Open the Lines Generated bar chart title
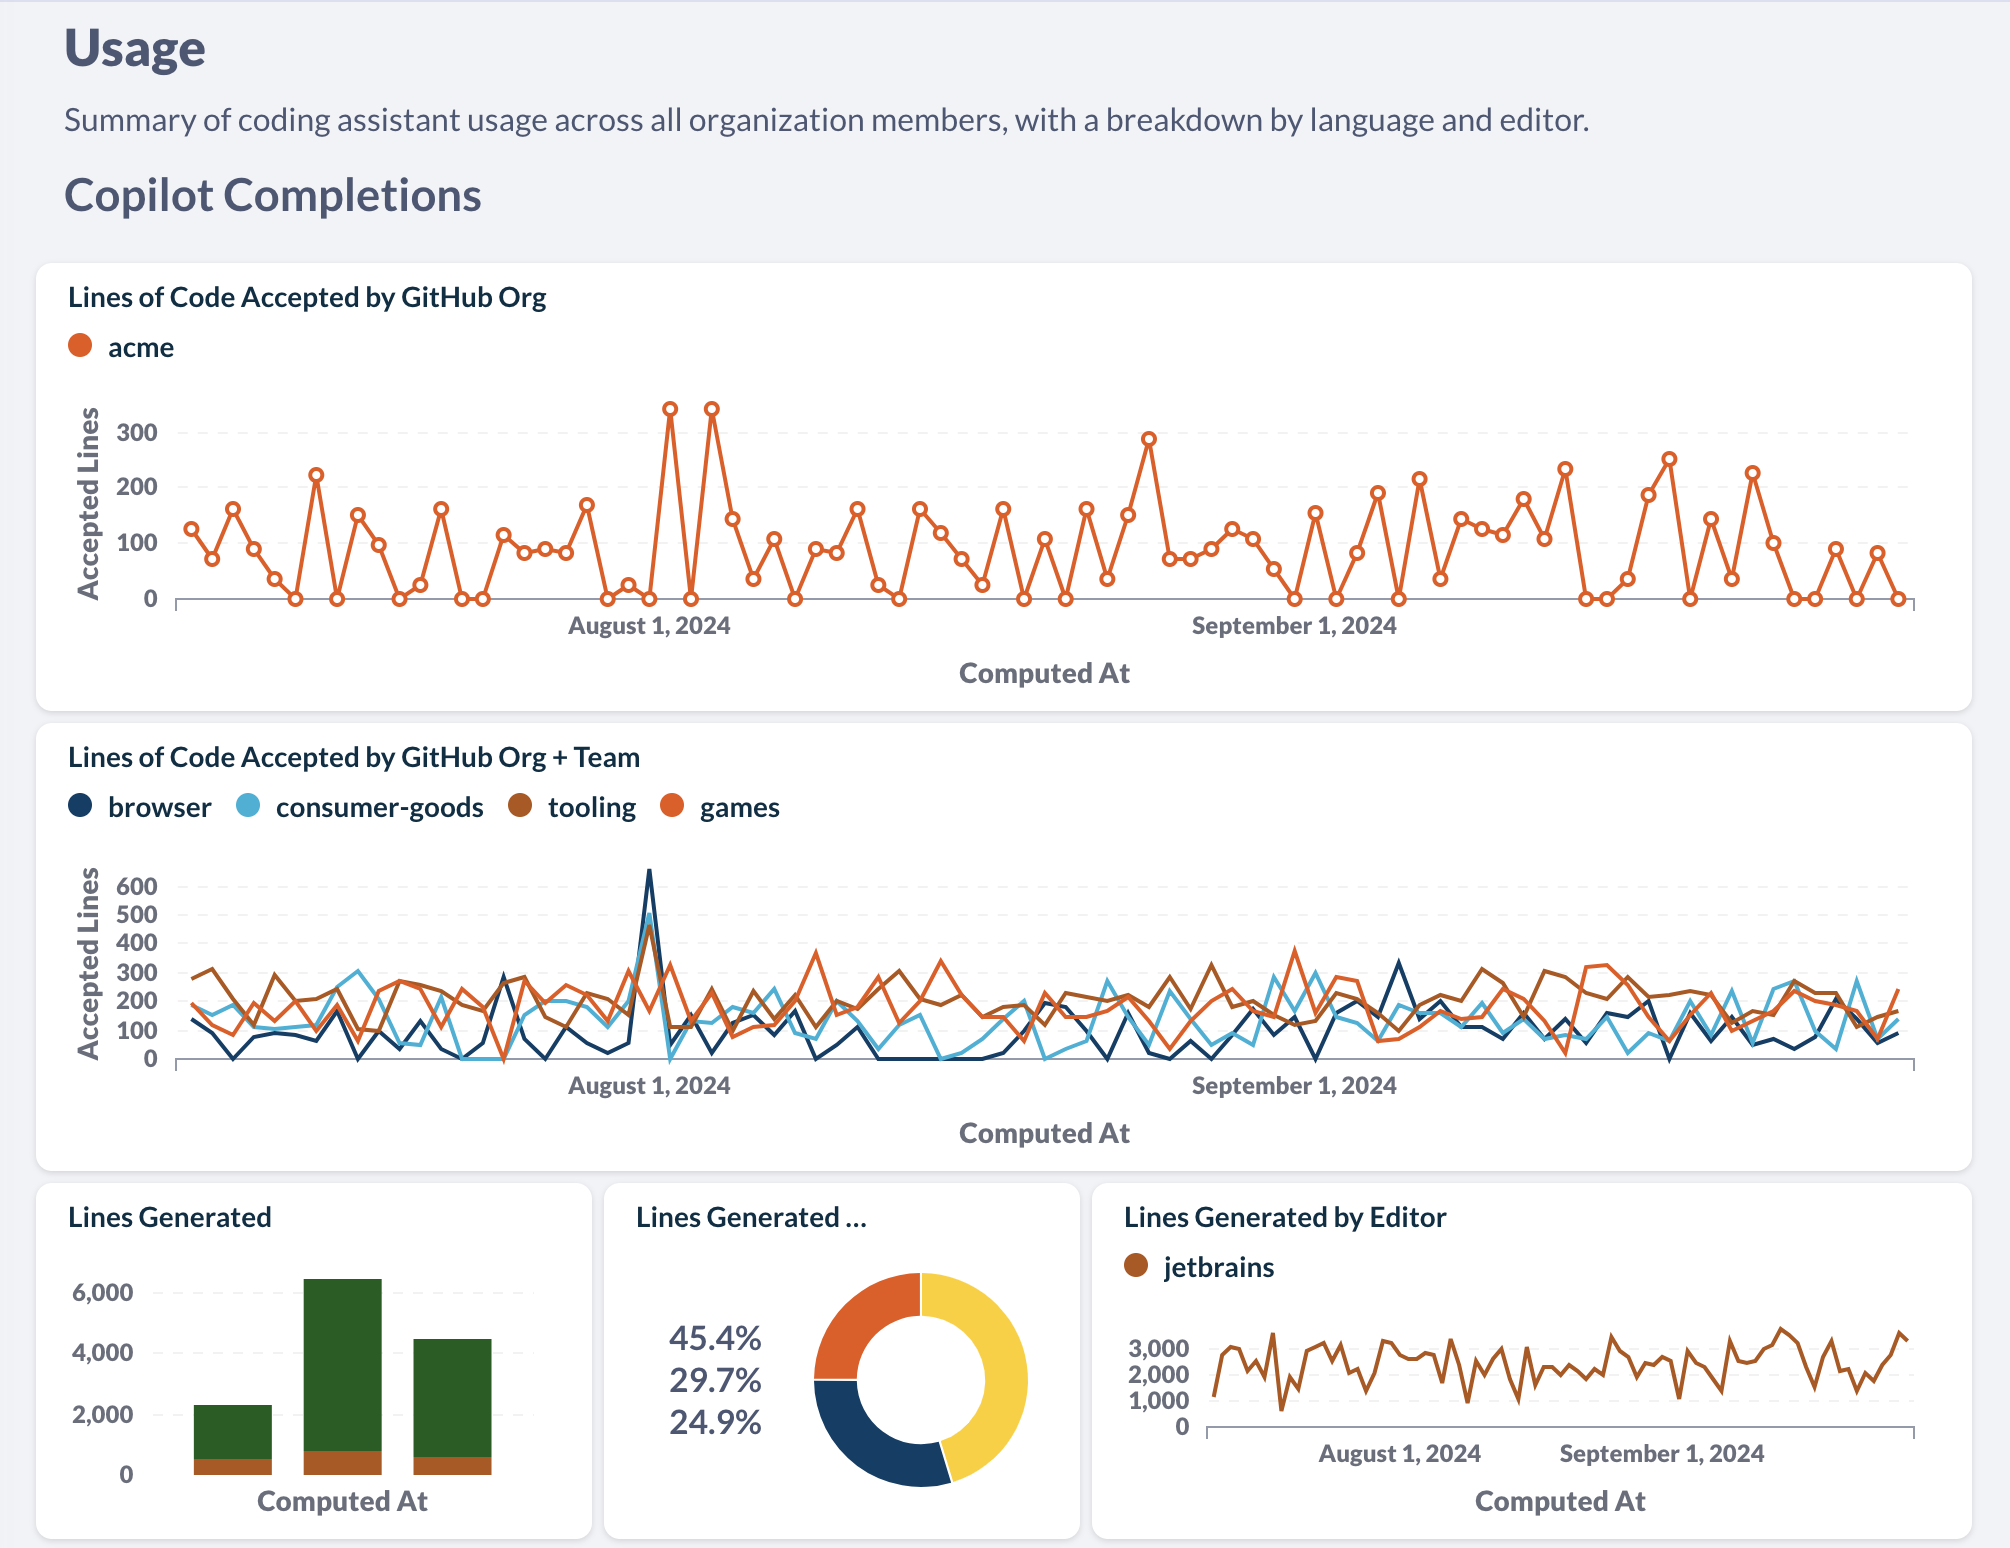 (x=170, y=1217)
